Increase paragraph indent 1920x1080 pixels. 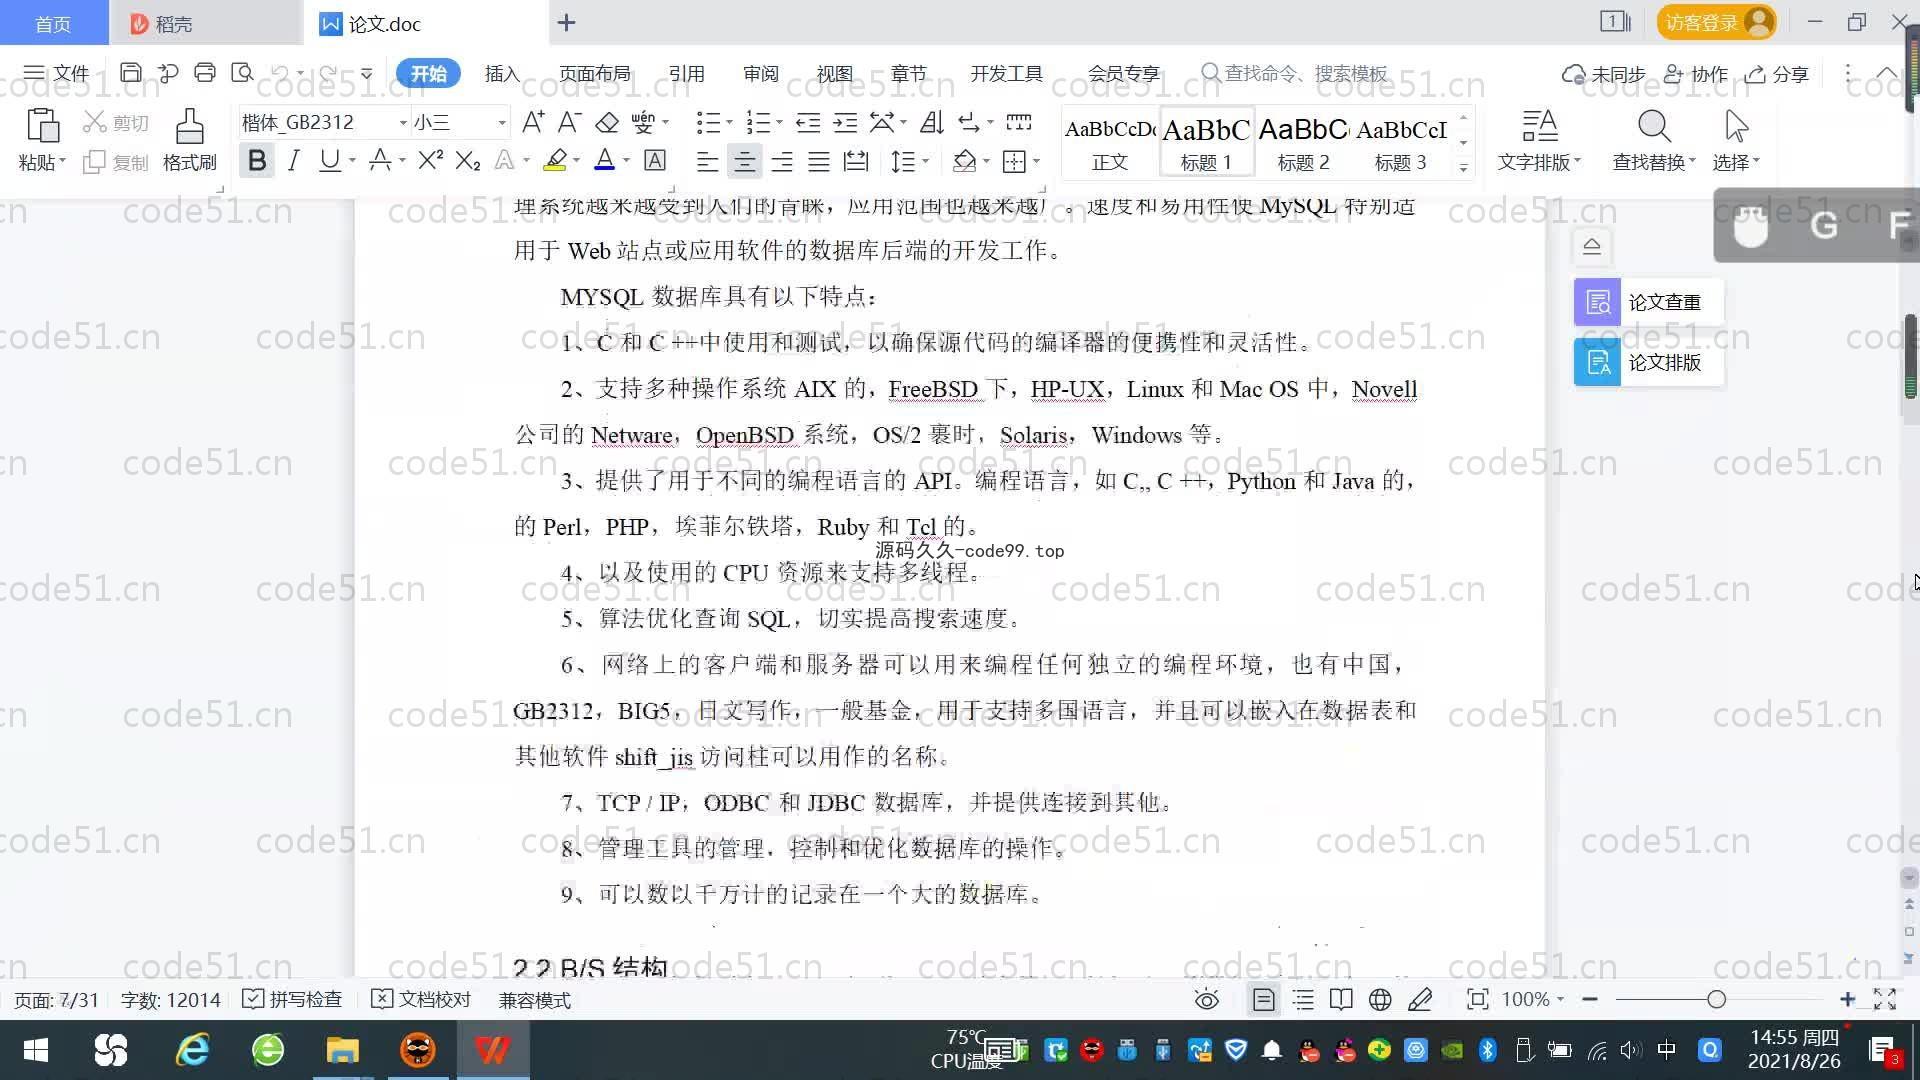(x=845, y=122)
